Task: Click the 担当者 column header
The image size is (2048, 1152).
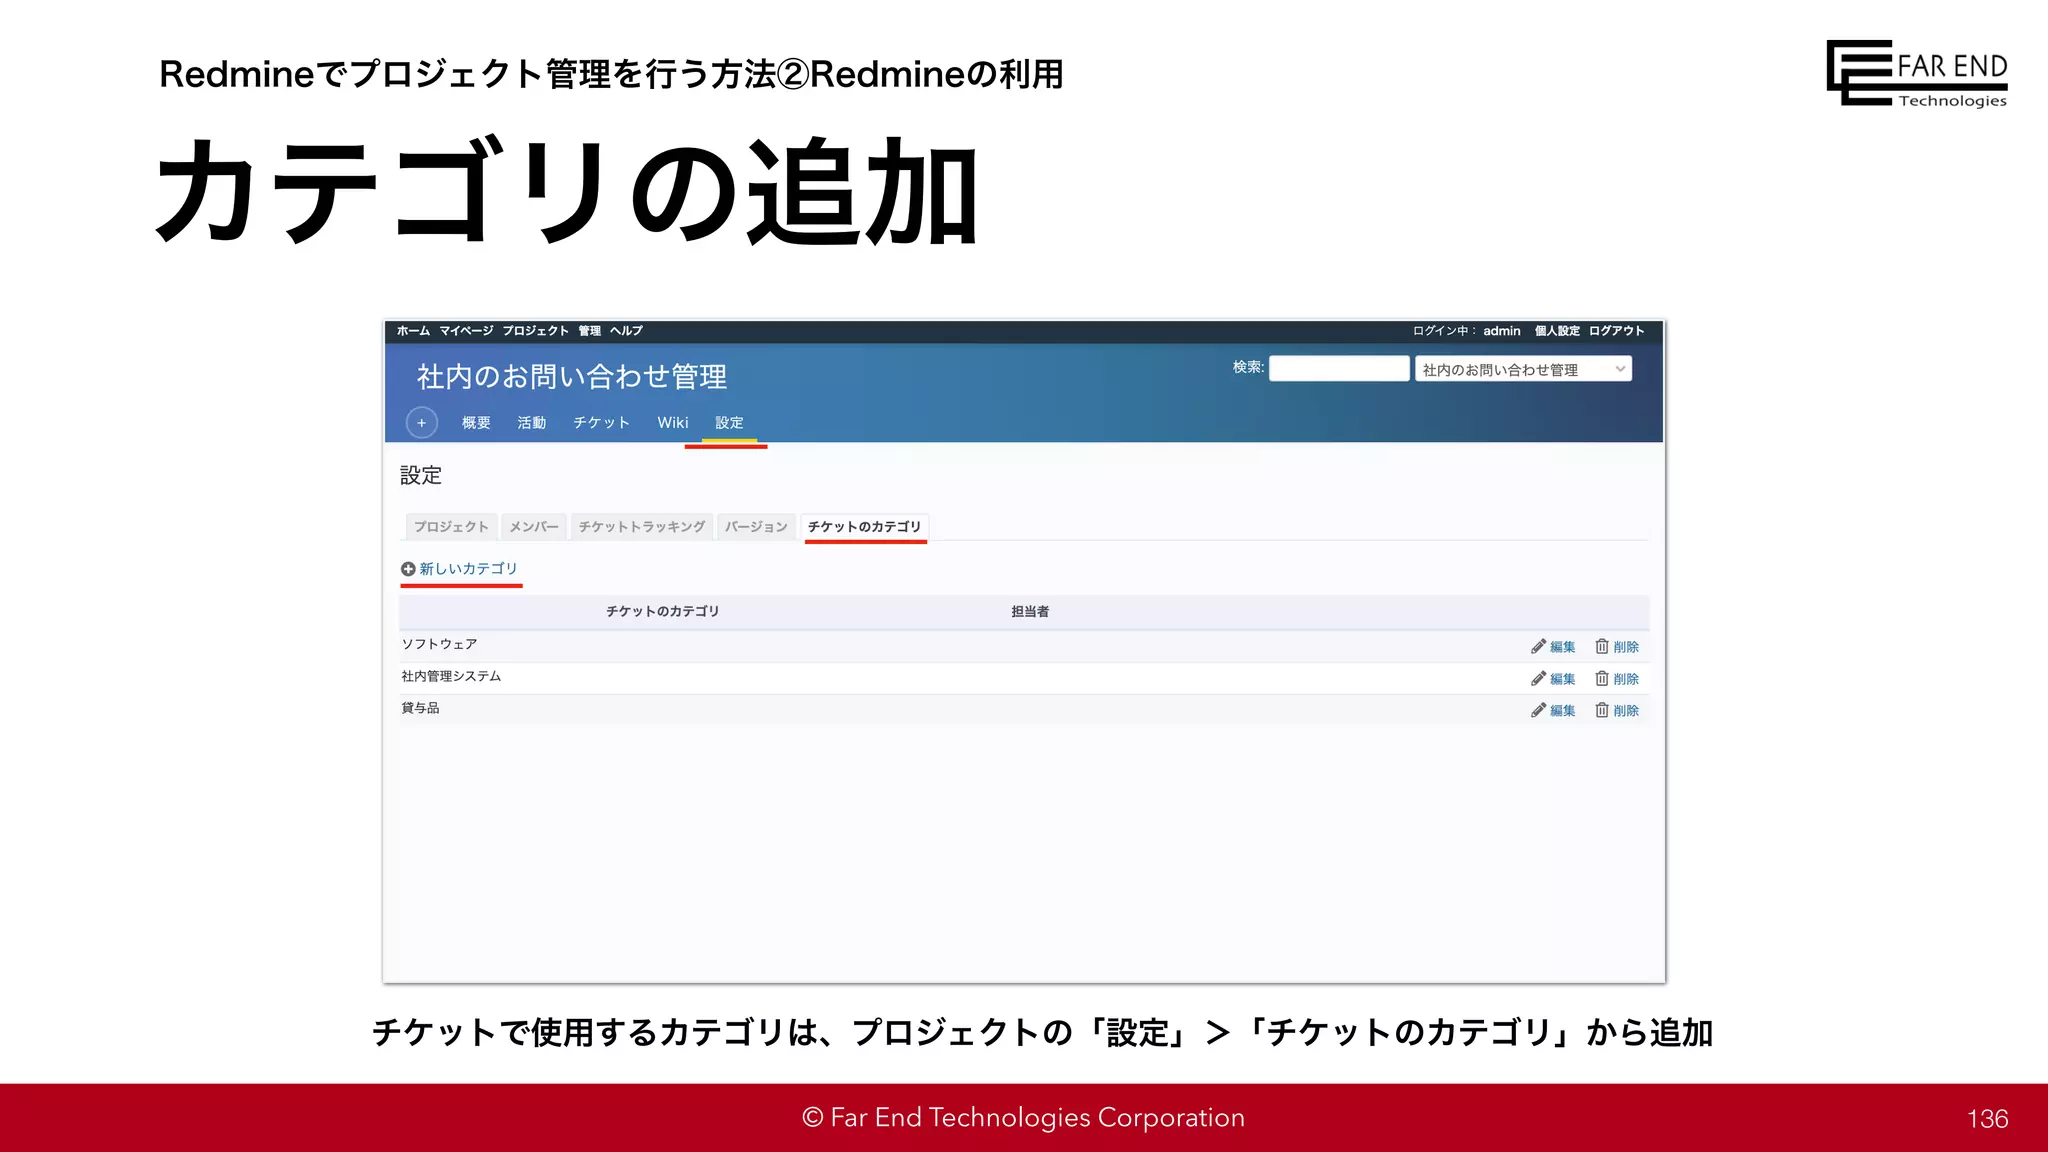Action: pyautogui.click(x=1030, y=611)
